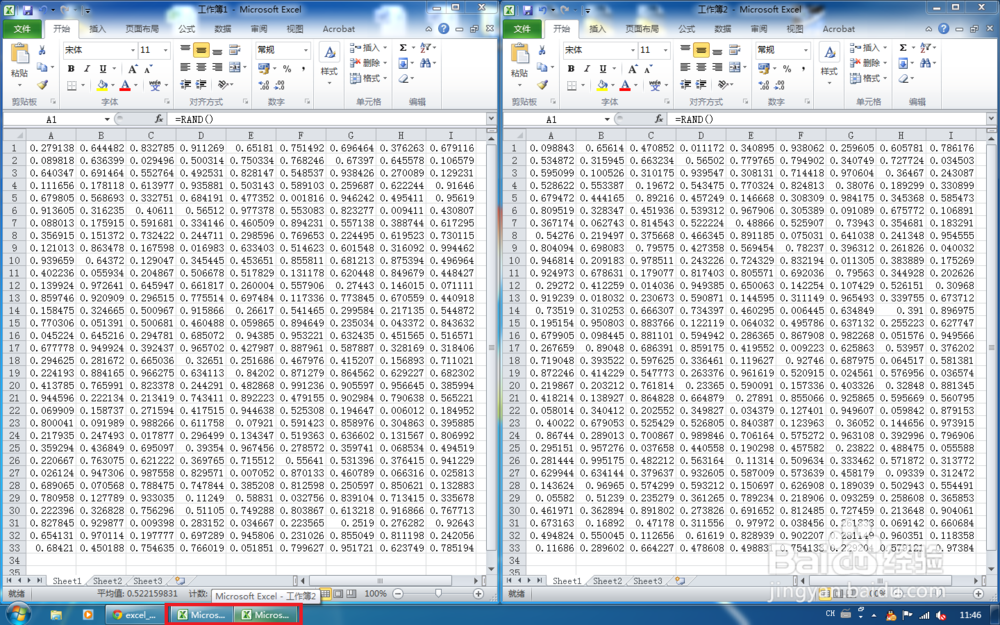1000x625 pixels.
Task: Click Fill down icon in 工作簿1 editing group
Action: tap(403, 63)
